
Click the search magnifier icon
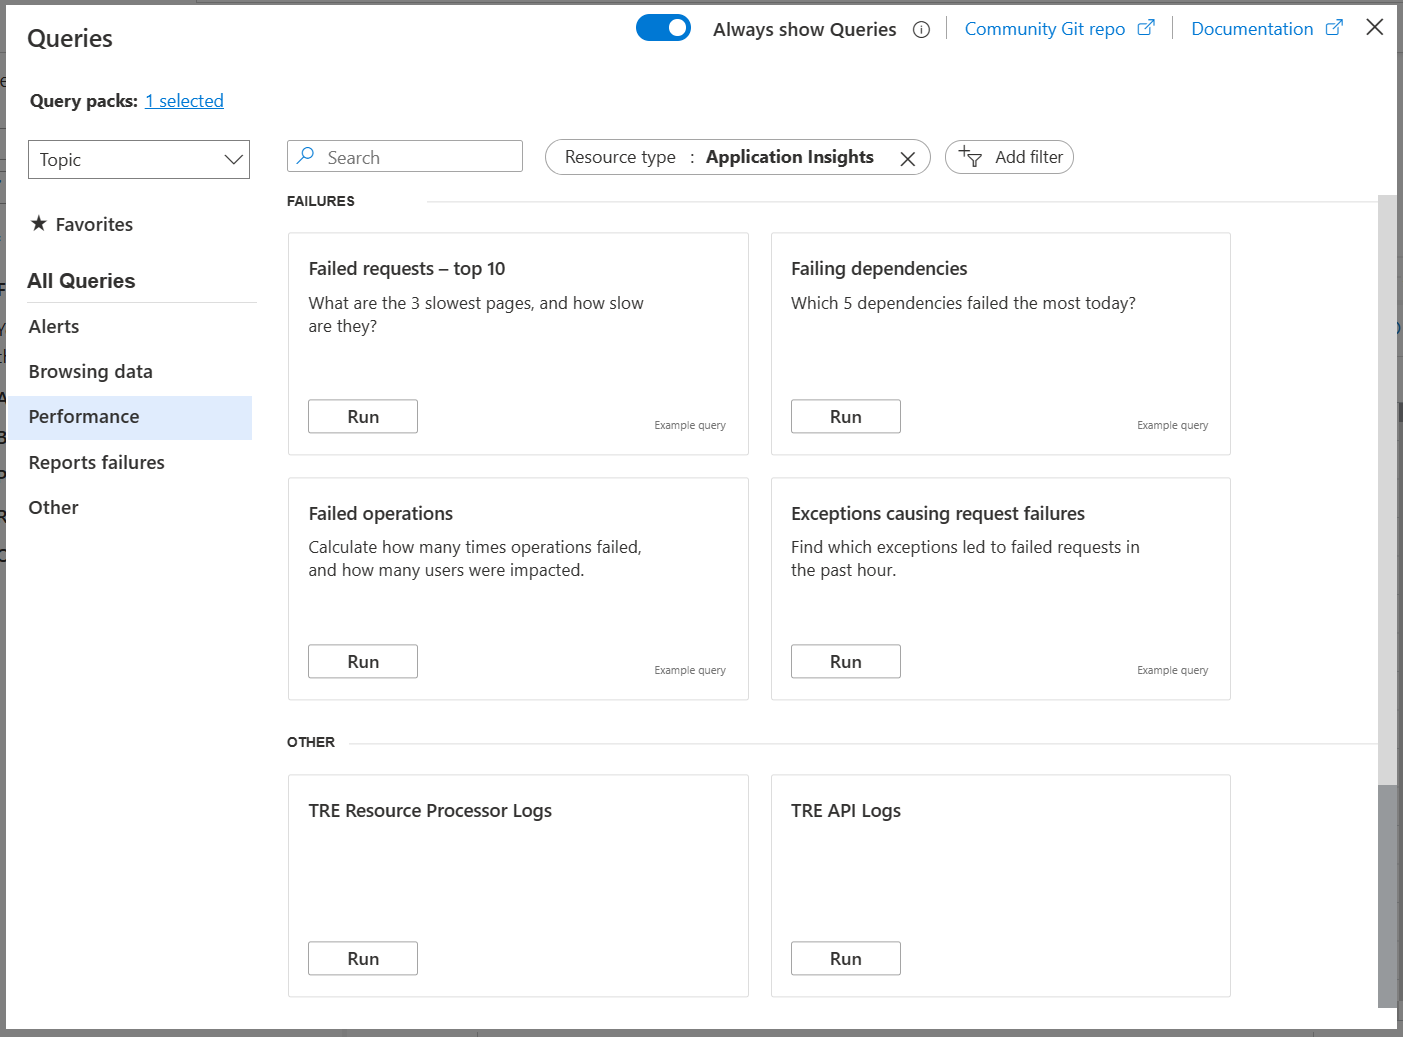coord(306,156)
